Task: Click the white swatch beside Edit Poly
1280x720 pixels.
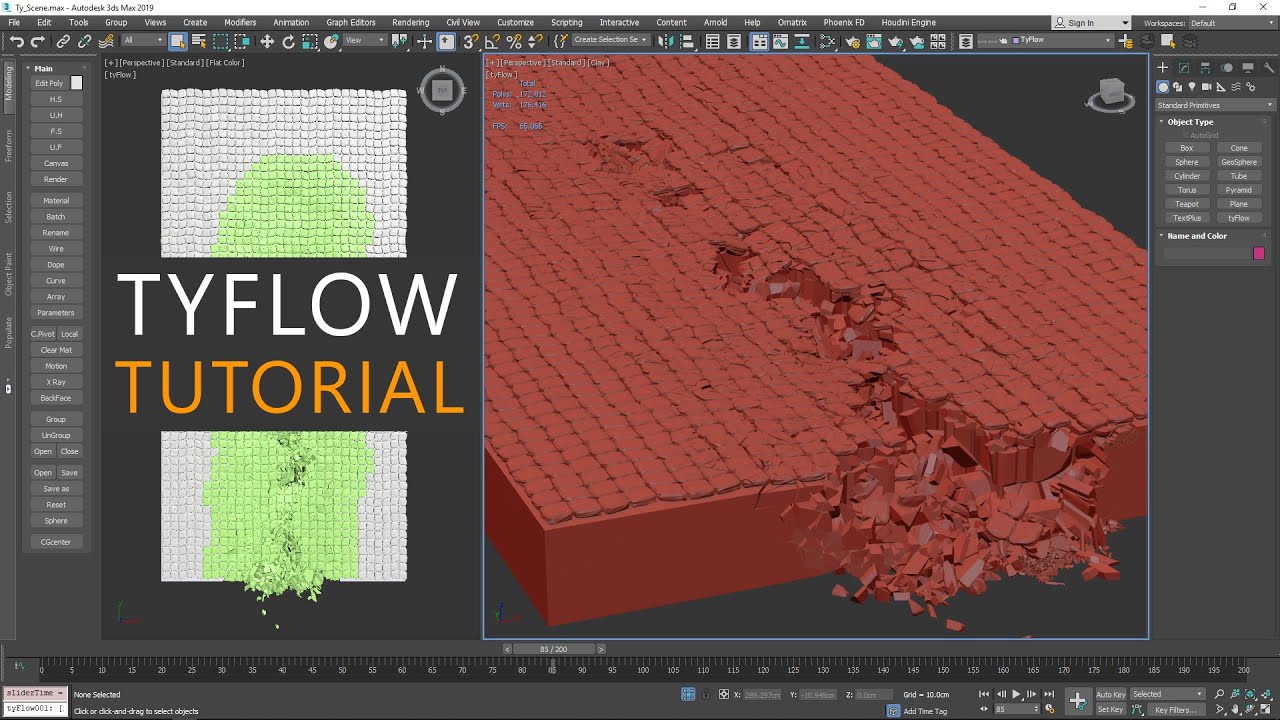Action: (x=76, y=83)
